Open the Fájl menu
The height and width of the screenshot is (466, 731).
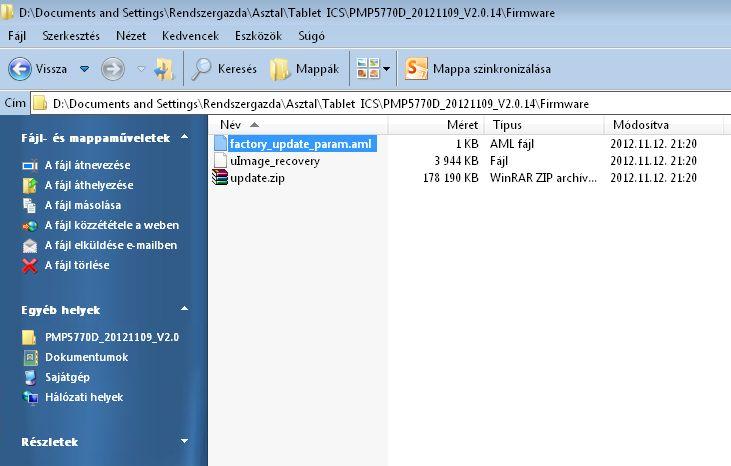17,36
